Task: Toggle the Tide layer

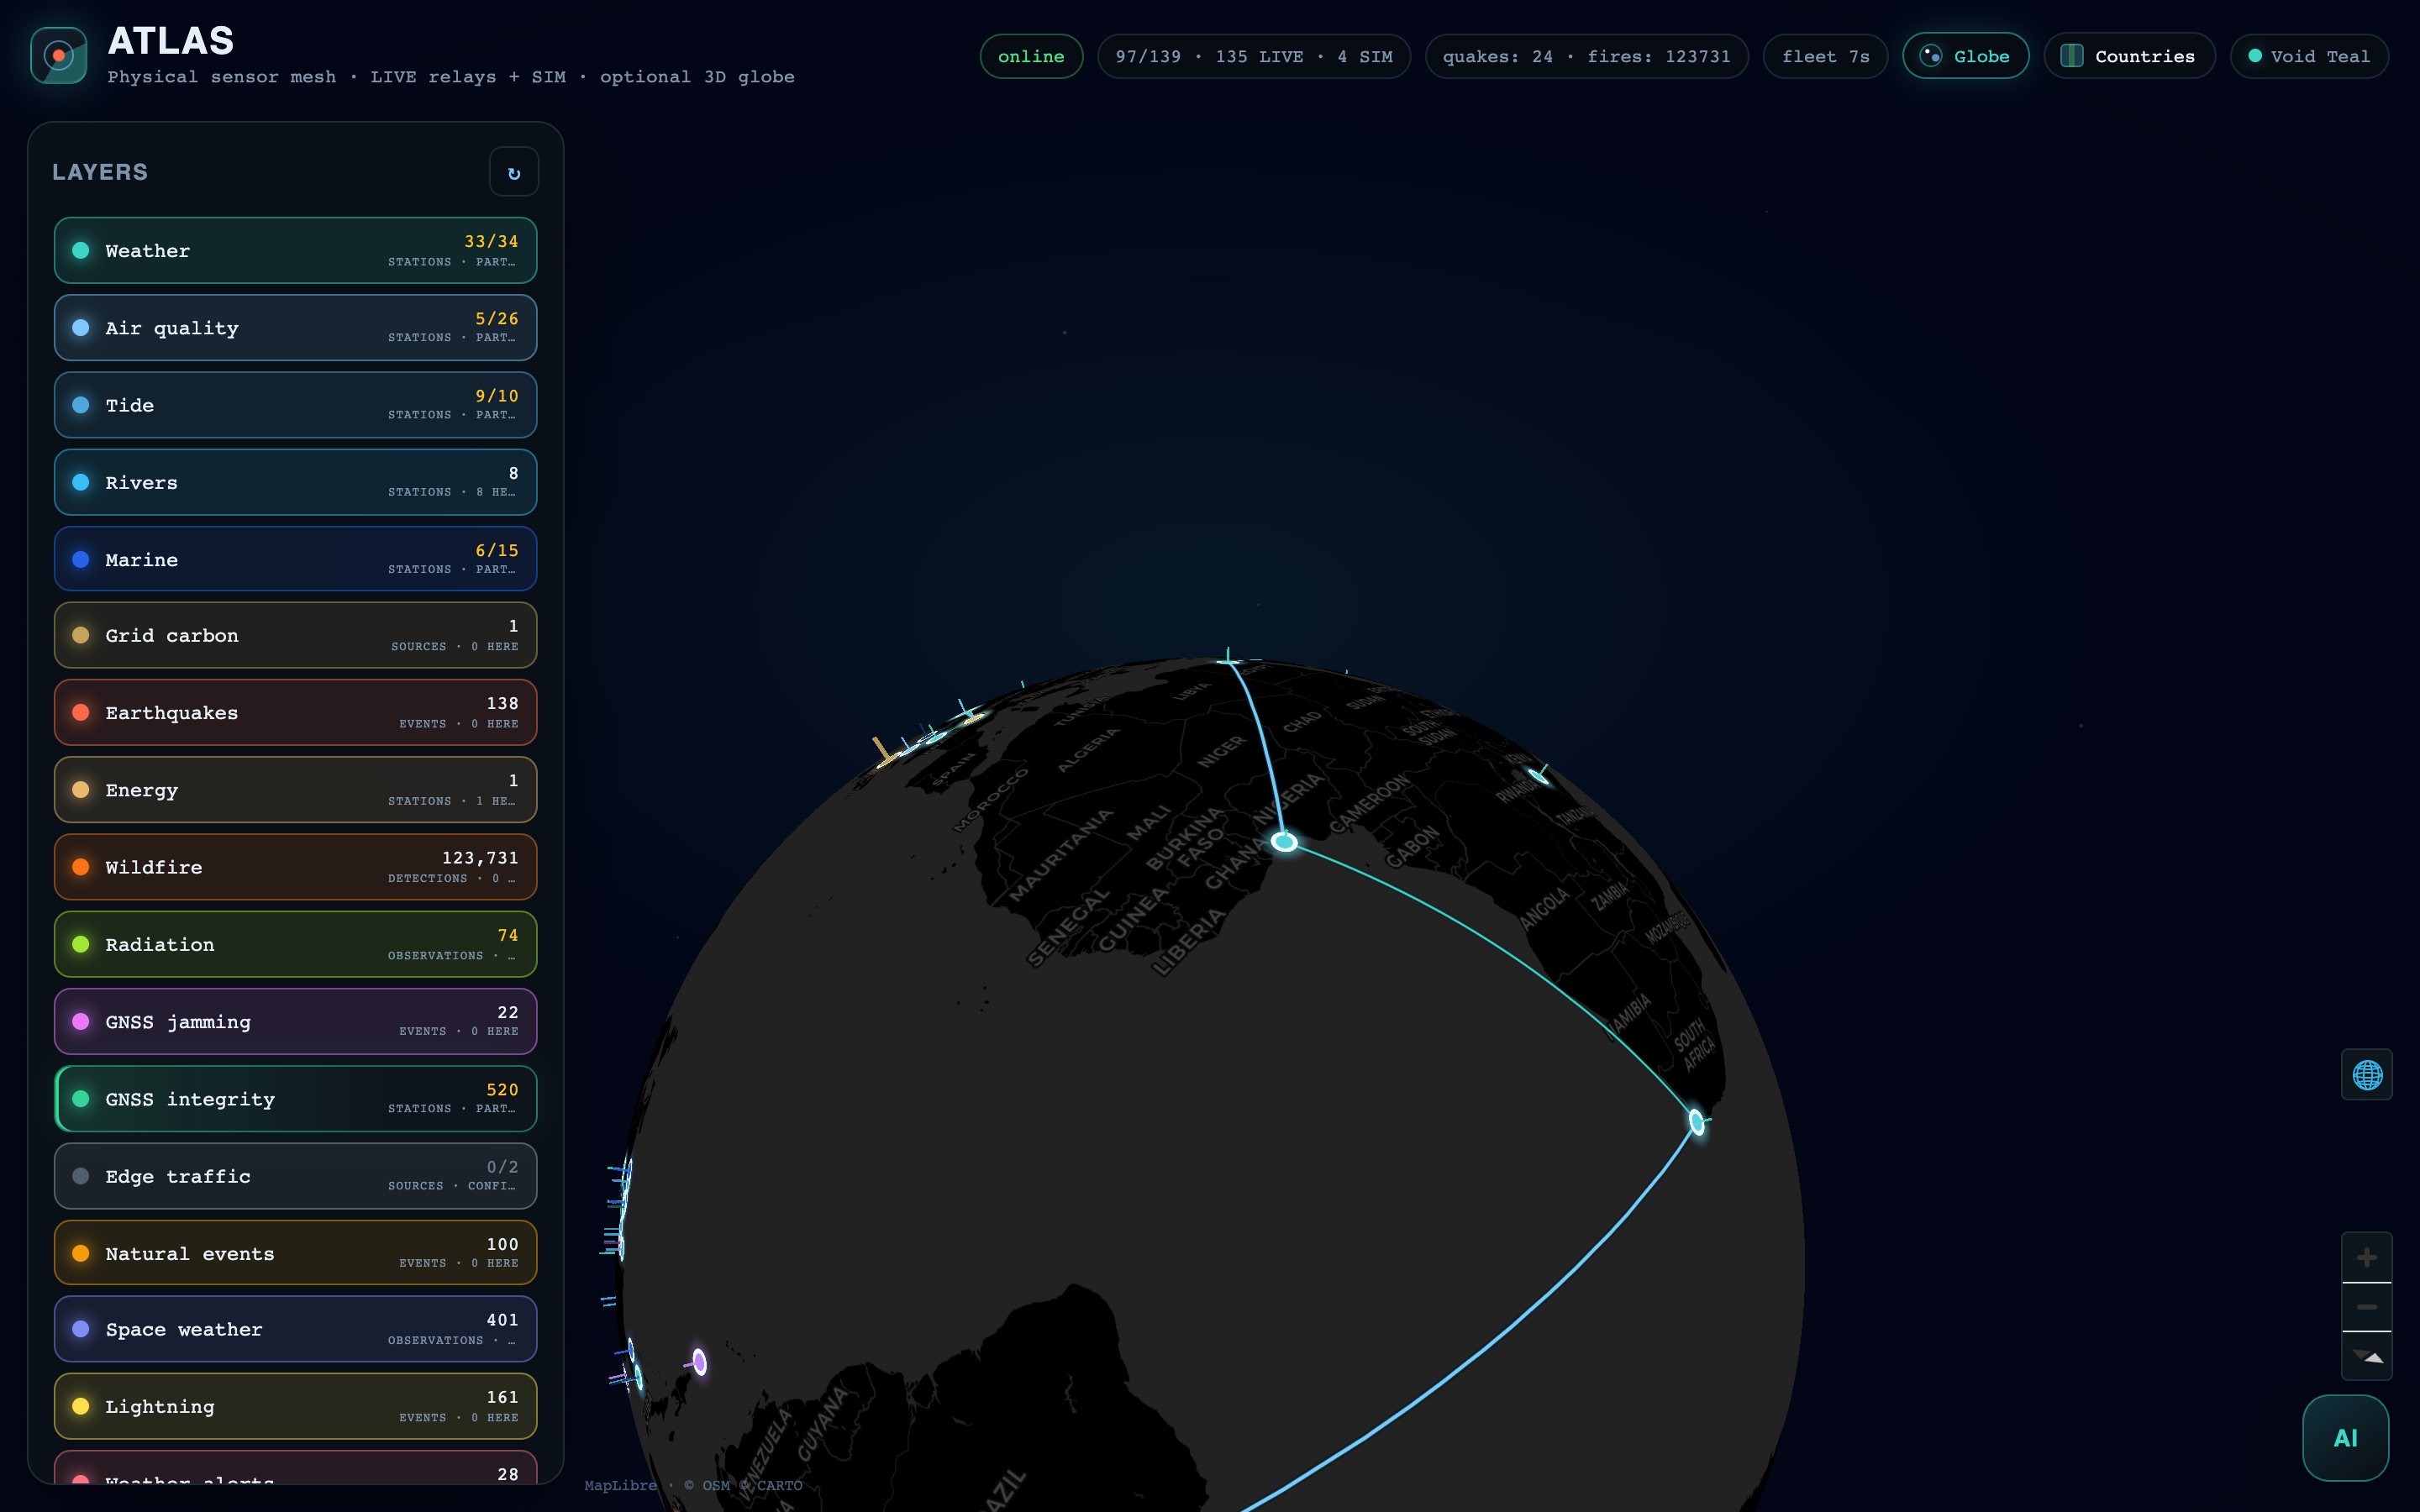Action: tap(295, 405)
